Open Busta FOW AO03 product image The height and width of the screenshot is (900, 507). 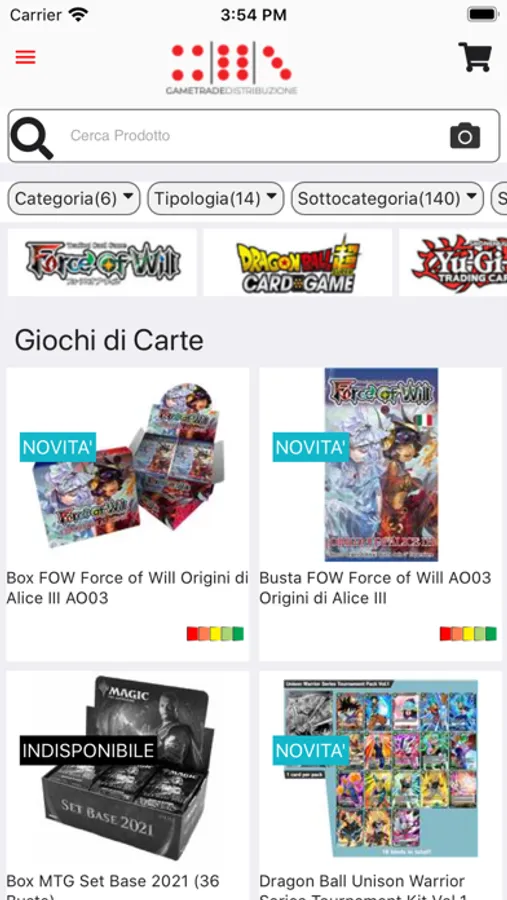coord(381,465)
